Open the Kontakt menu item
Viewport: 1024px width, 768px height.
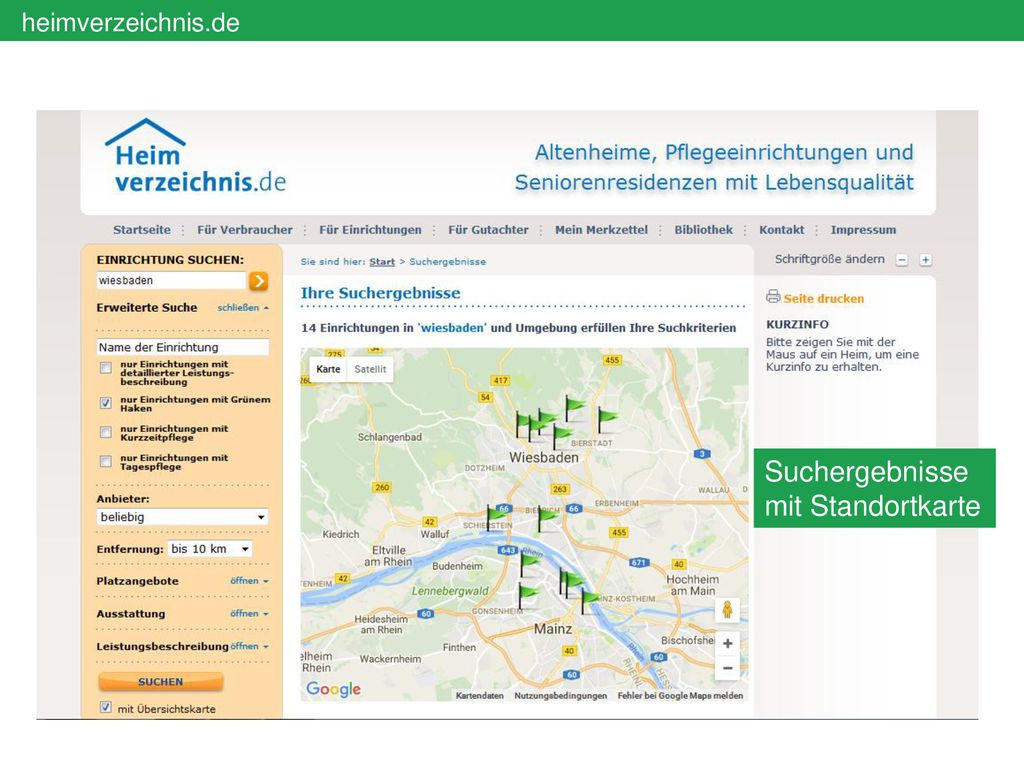point(782,230)
